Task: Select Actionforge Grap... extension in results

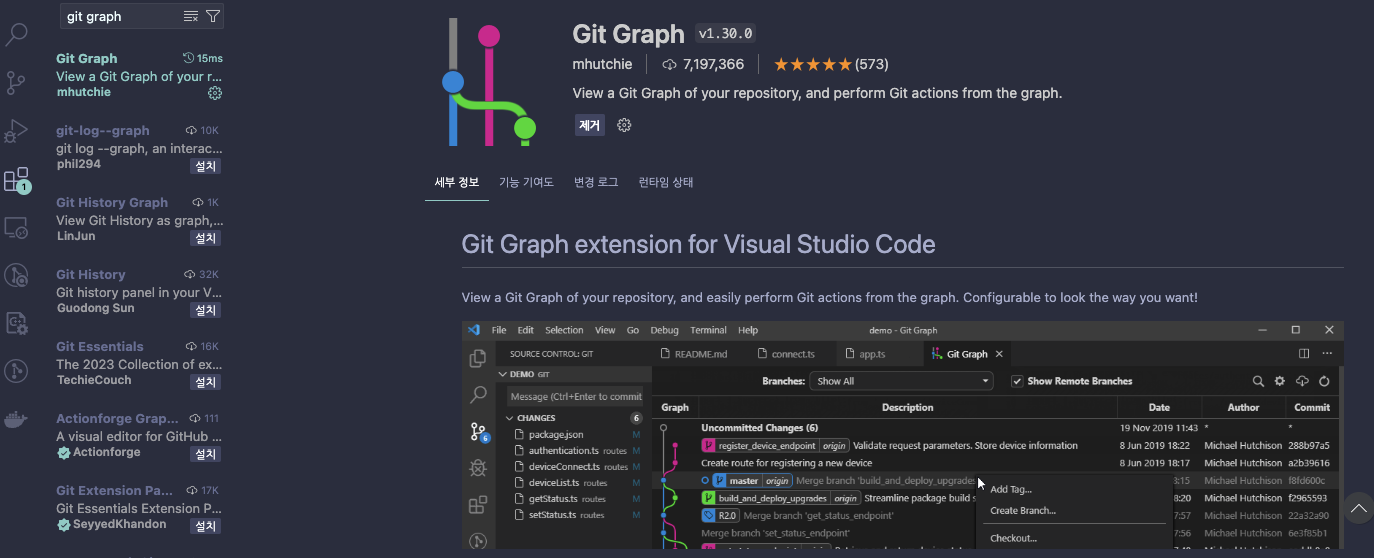Action: pos(139,435)
